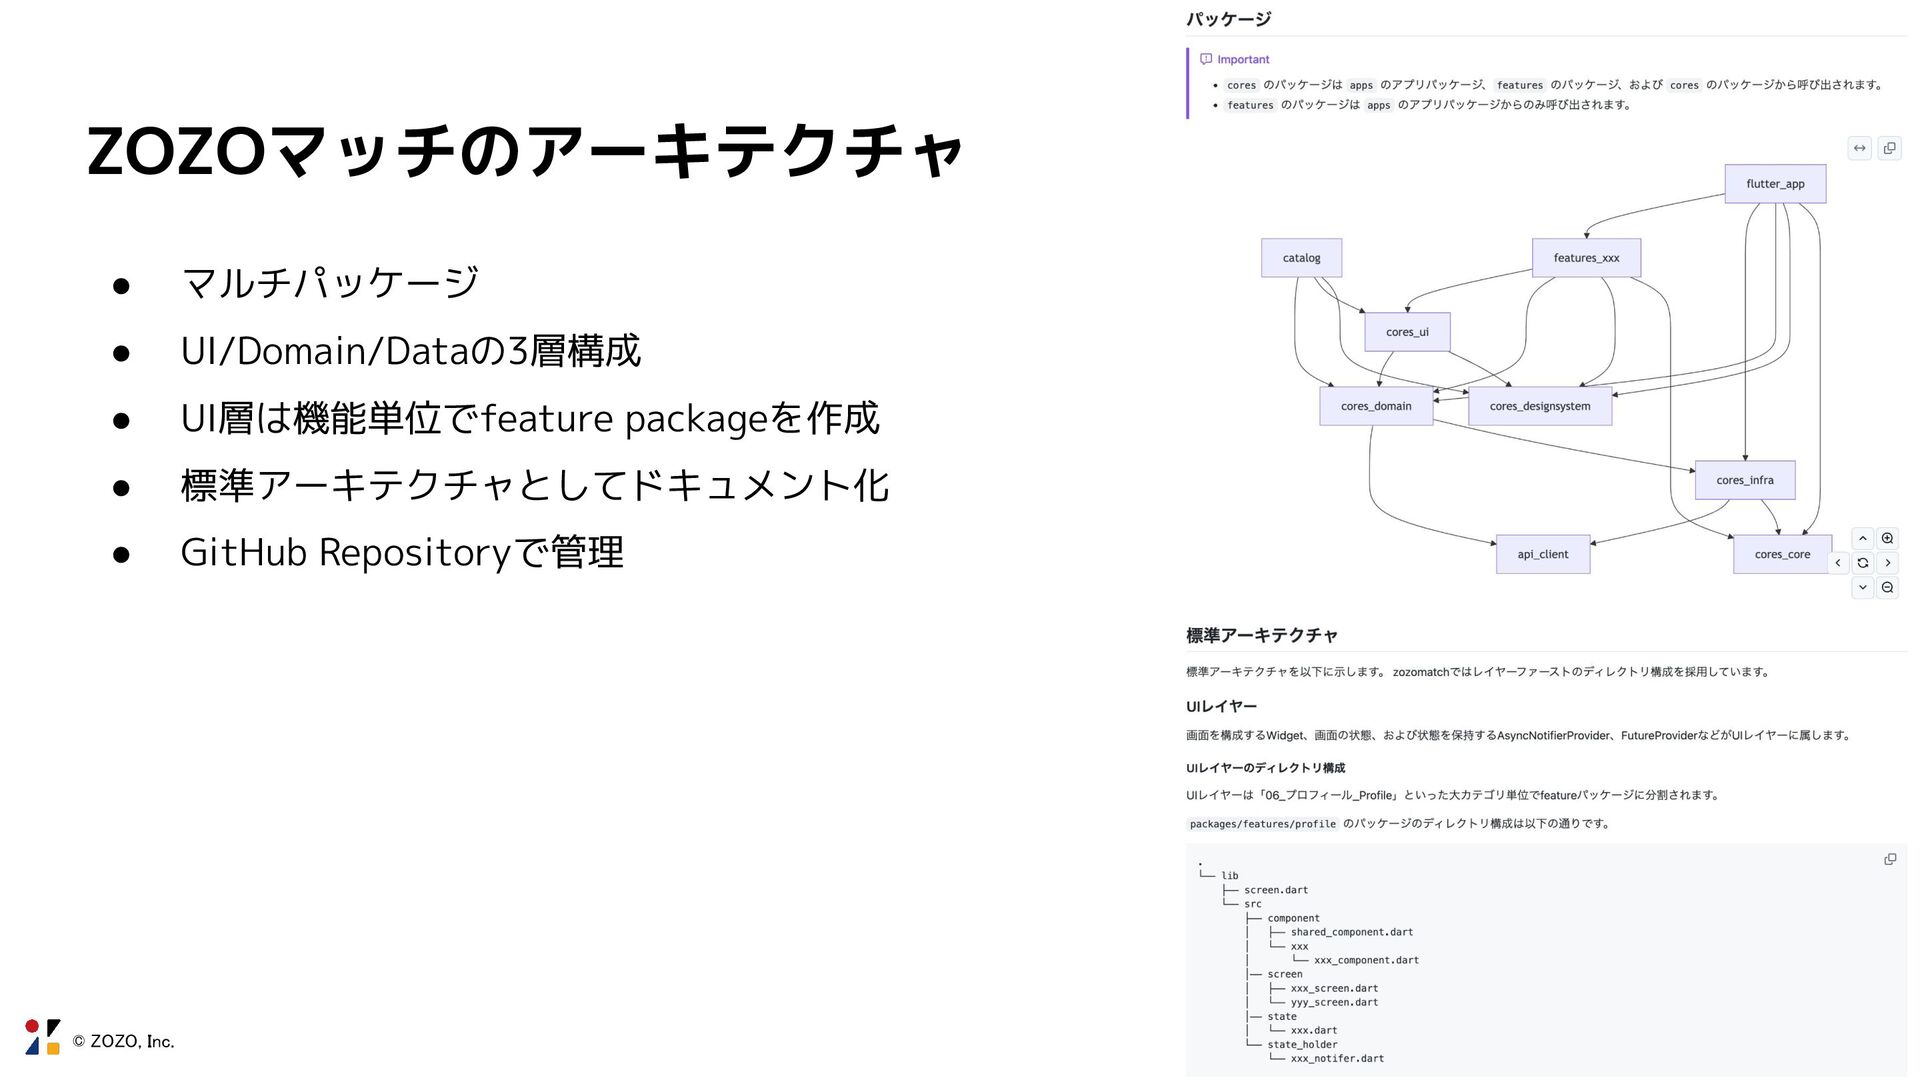Viewport: 1920px width, 1080px height.
Task: Select the catalog node in diagram
Action: 1301,258
